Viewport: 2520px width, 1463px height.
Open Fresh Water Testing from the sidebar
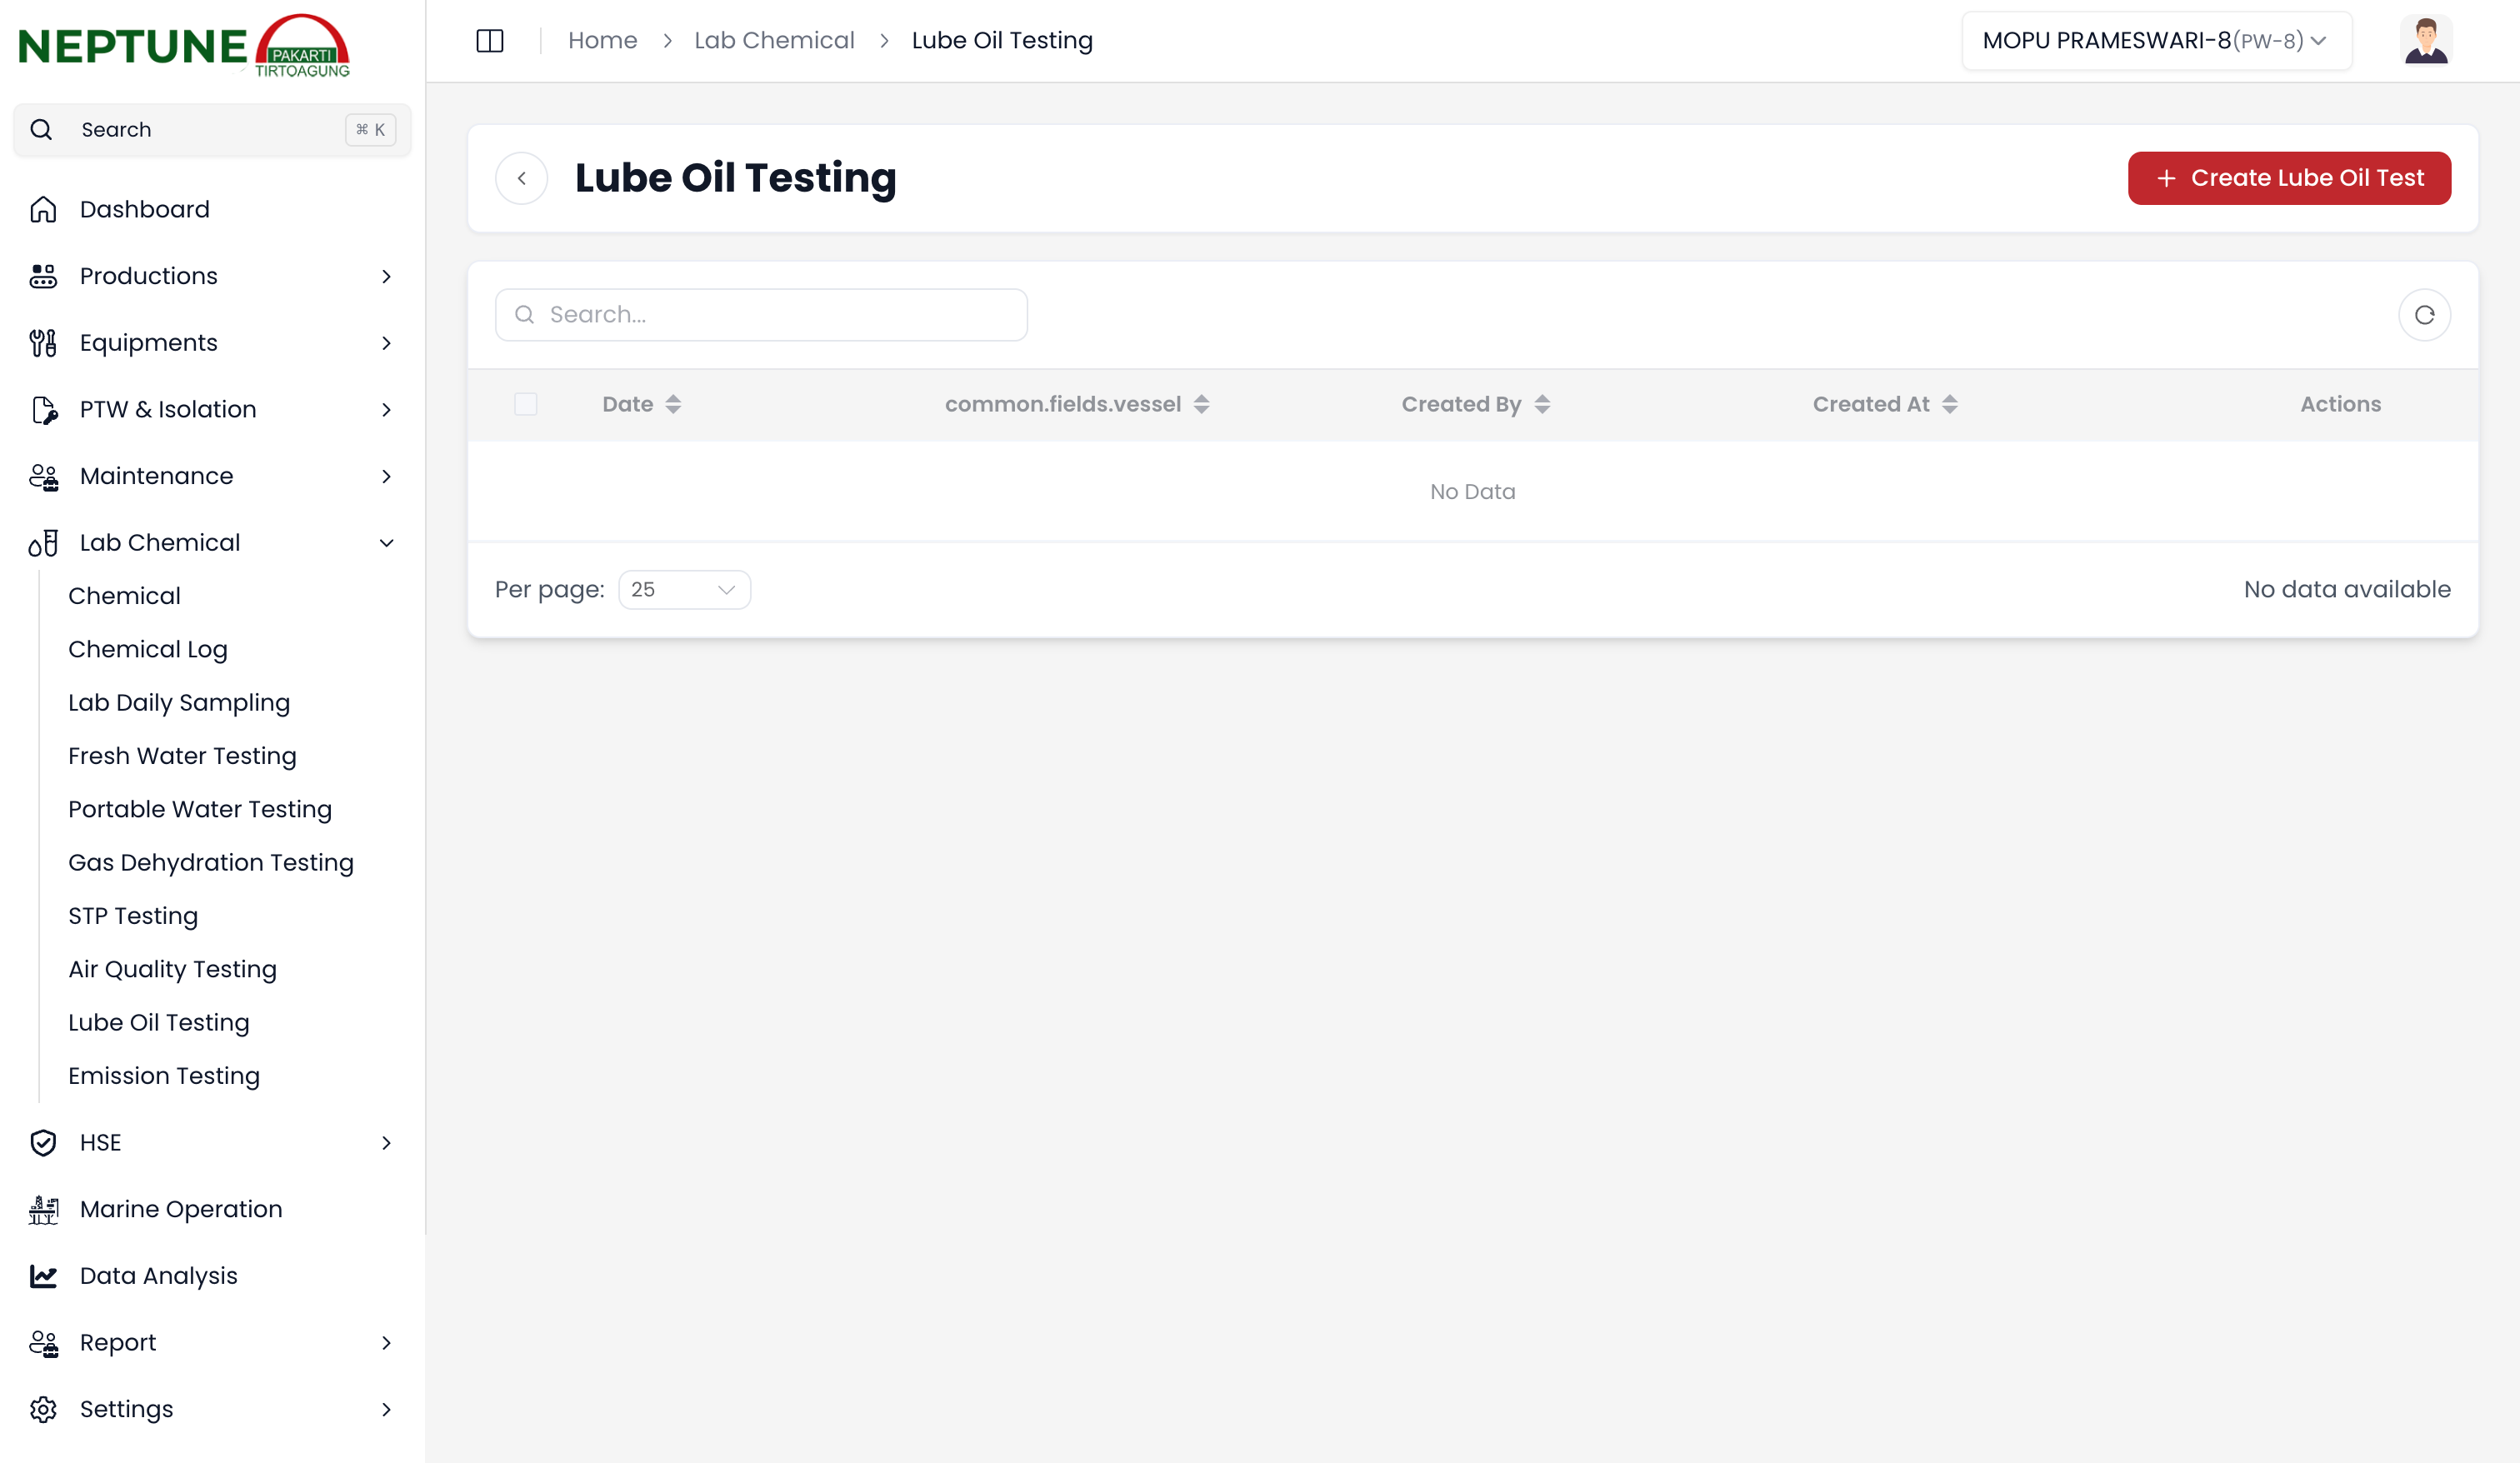click(x=182, y=756)
